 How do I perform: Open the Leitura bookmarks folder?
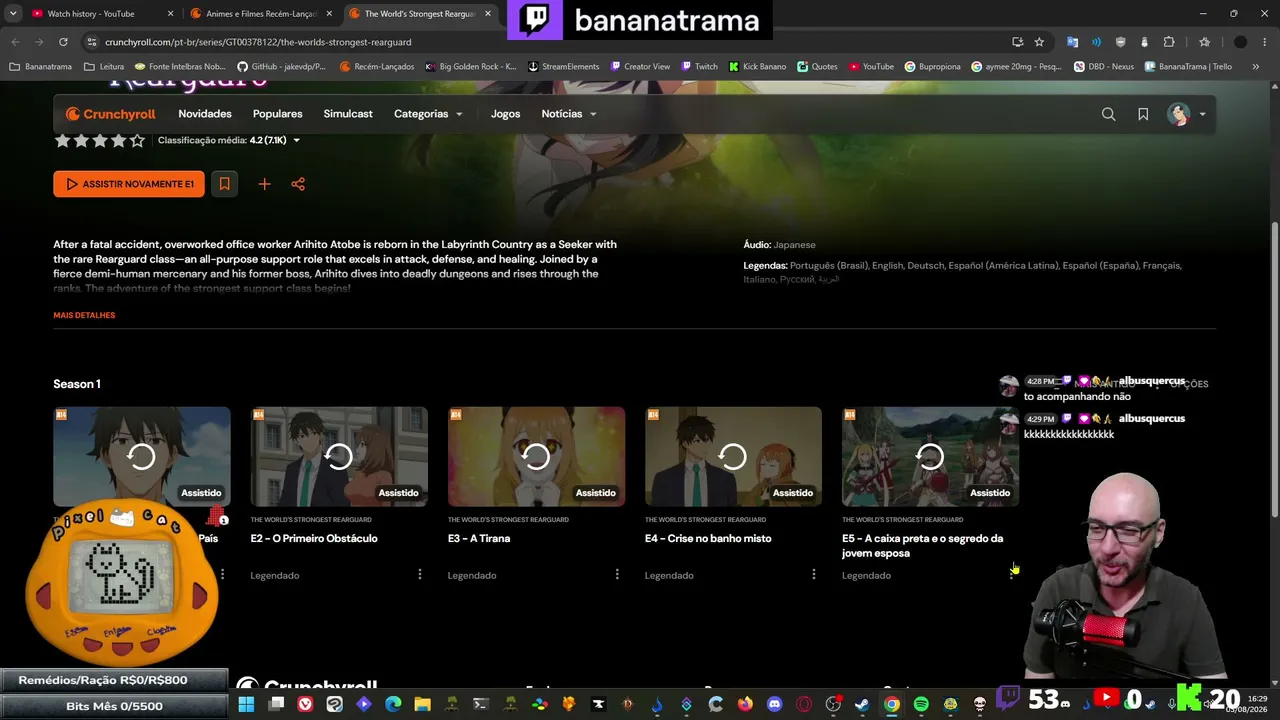[105, 67]
